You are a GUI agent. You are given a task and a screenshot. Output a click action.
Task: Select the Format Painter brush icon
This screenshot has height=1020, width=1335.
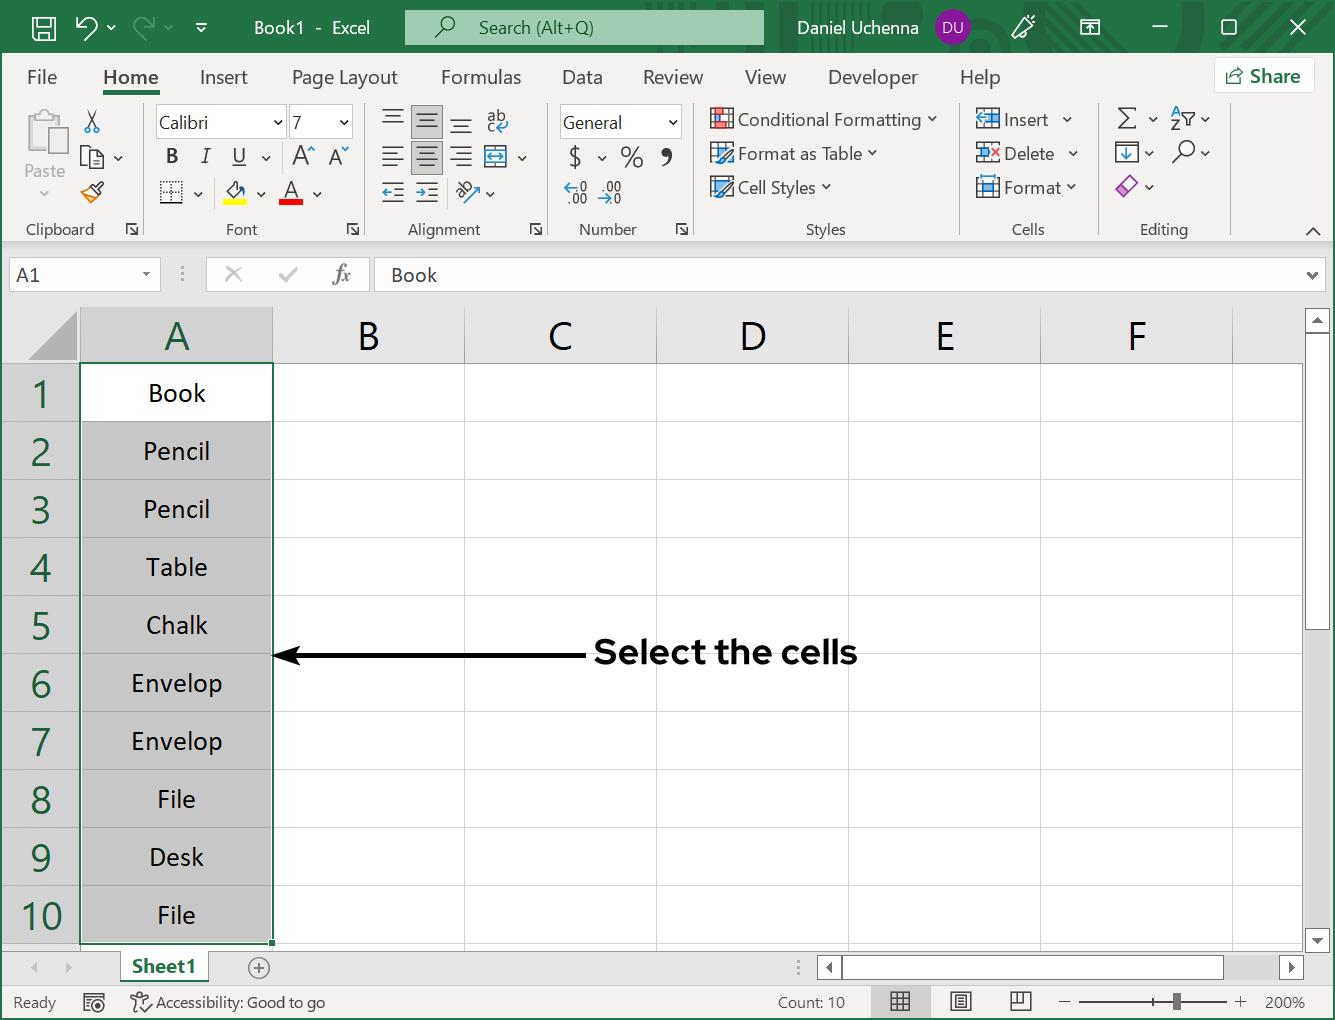tap(93, 192)
